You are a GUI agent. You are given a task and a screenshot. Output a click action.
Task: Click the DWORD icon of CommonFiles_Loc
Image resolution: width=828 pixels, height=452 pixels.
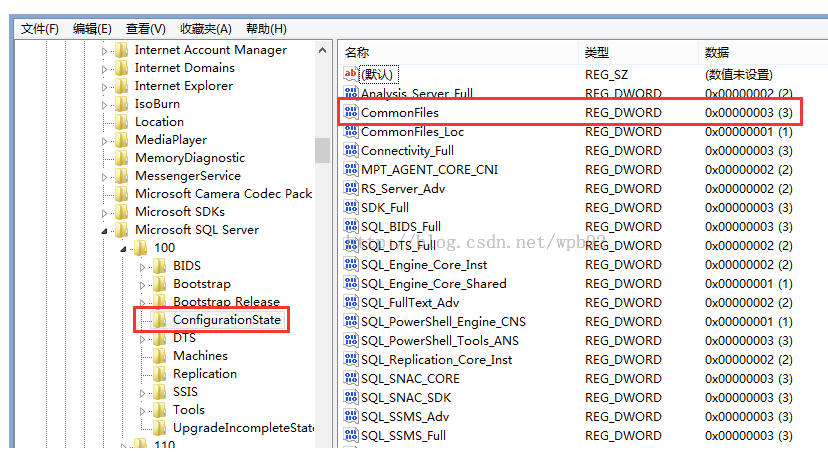pos(351,130)
